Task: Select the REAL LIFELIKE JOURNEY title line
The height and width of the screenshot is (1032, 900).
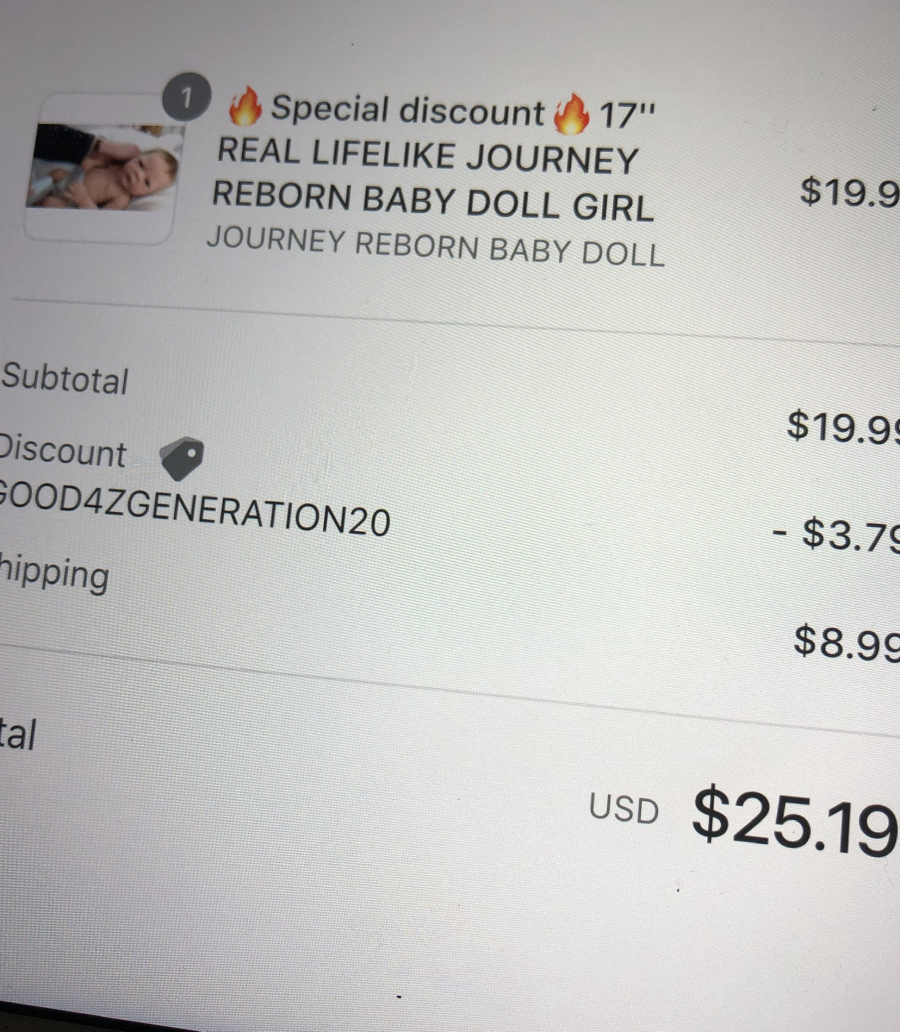Action: coord(428,156)
